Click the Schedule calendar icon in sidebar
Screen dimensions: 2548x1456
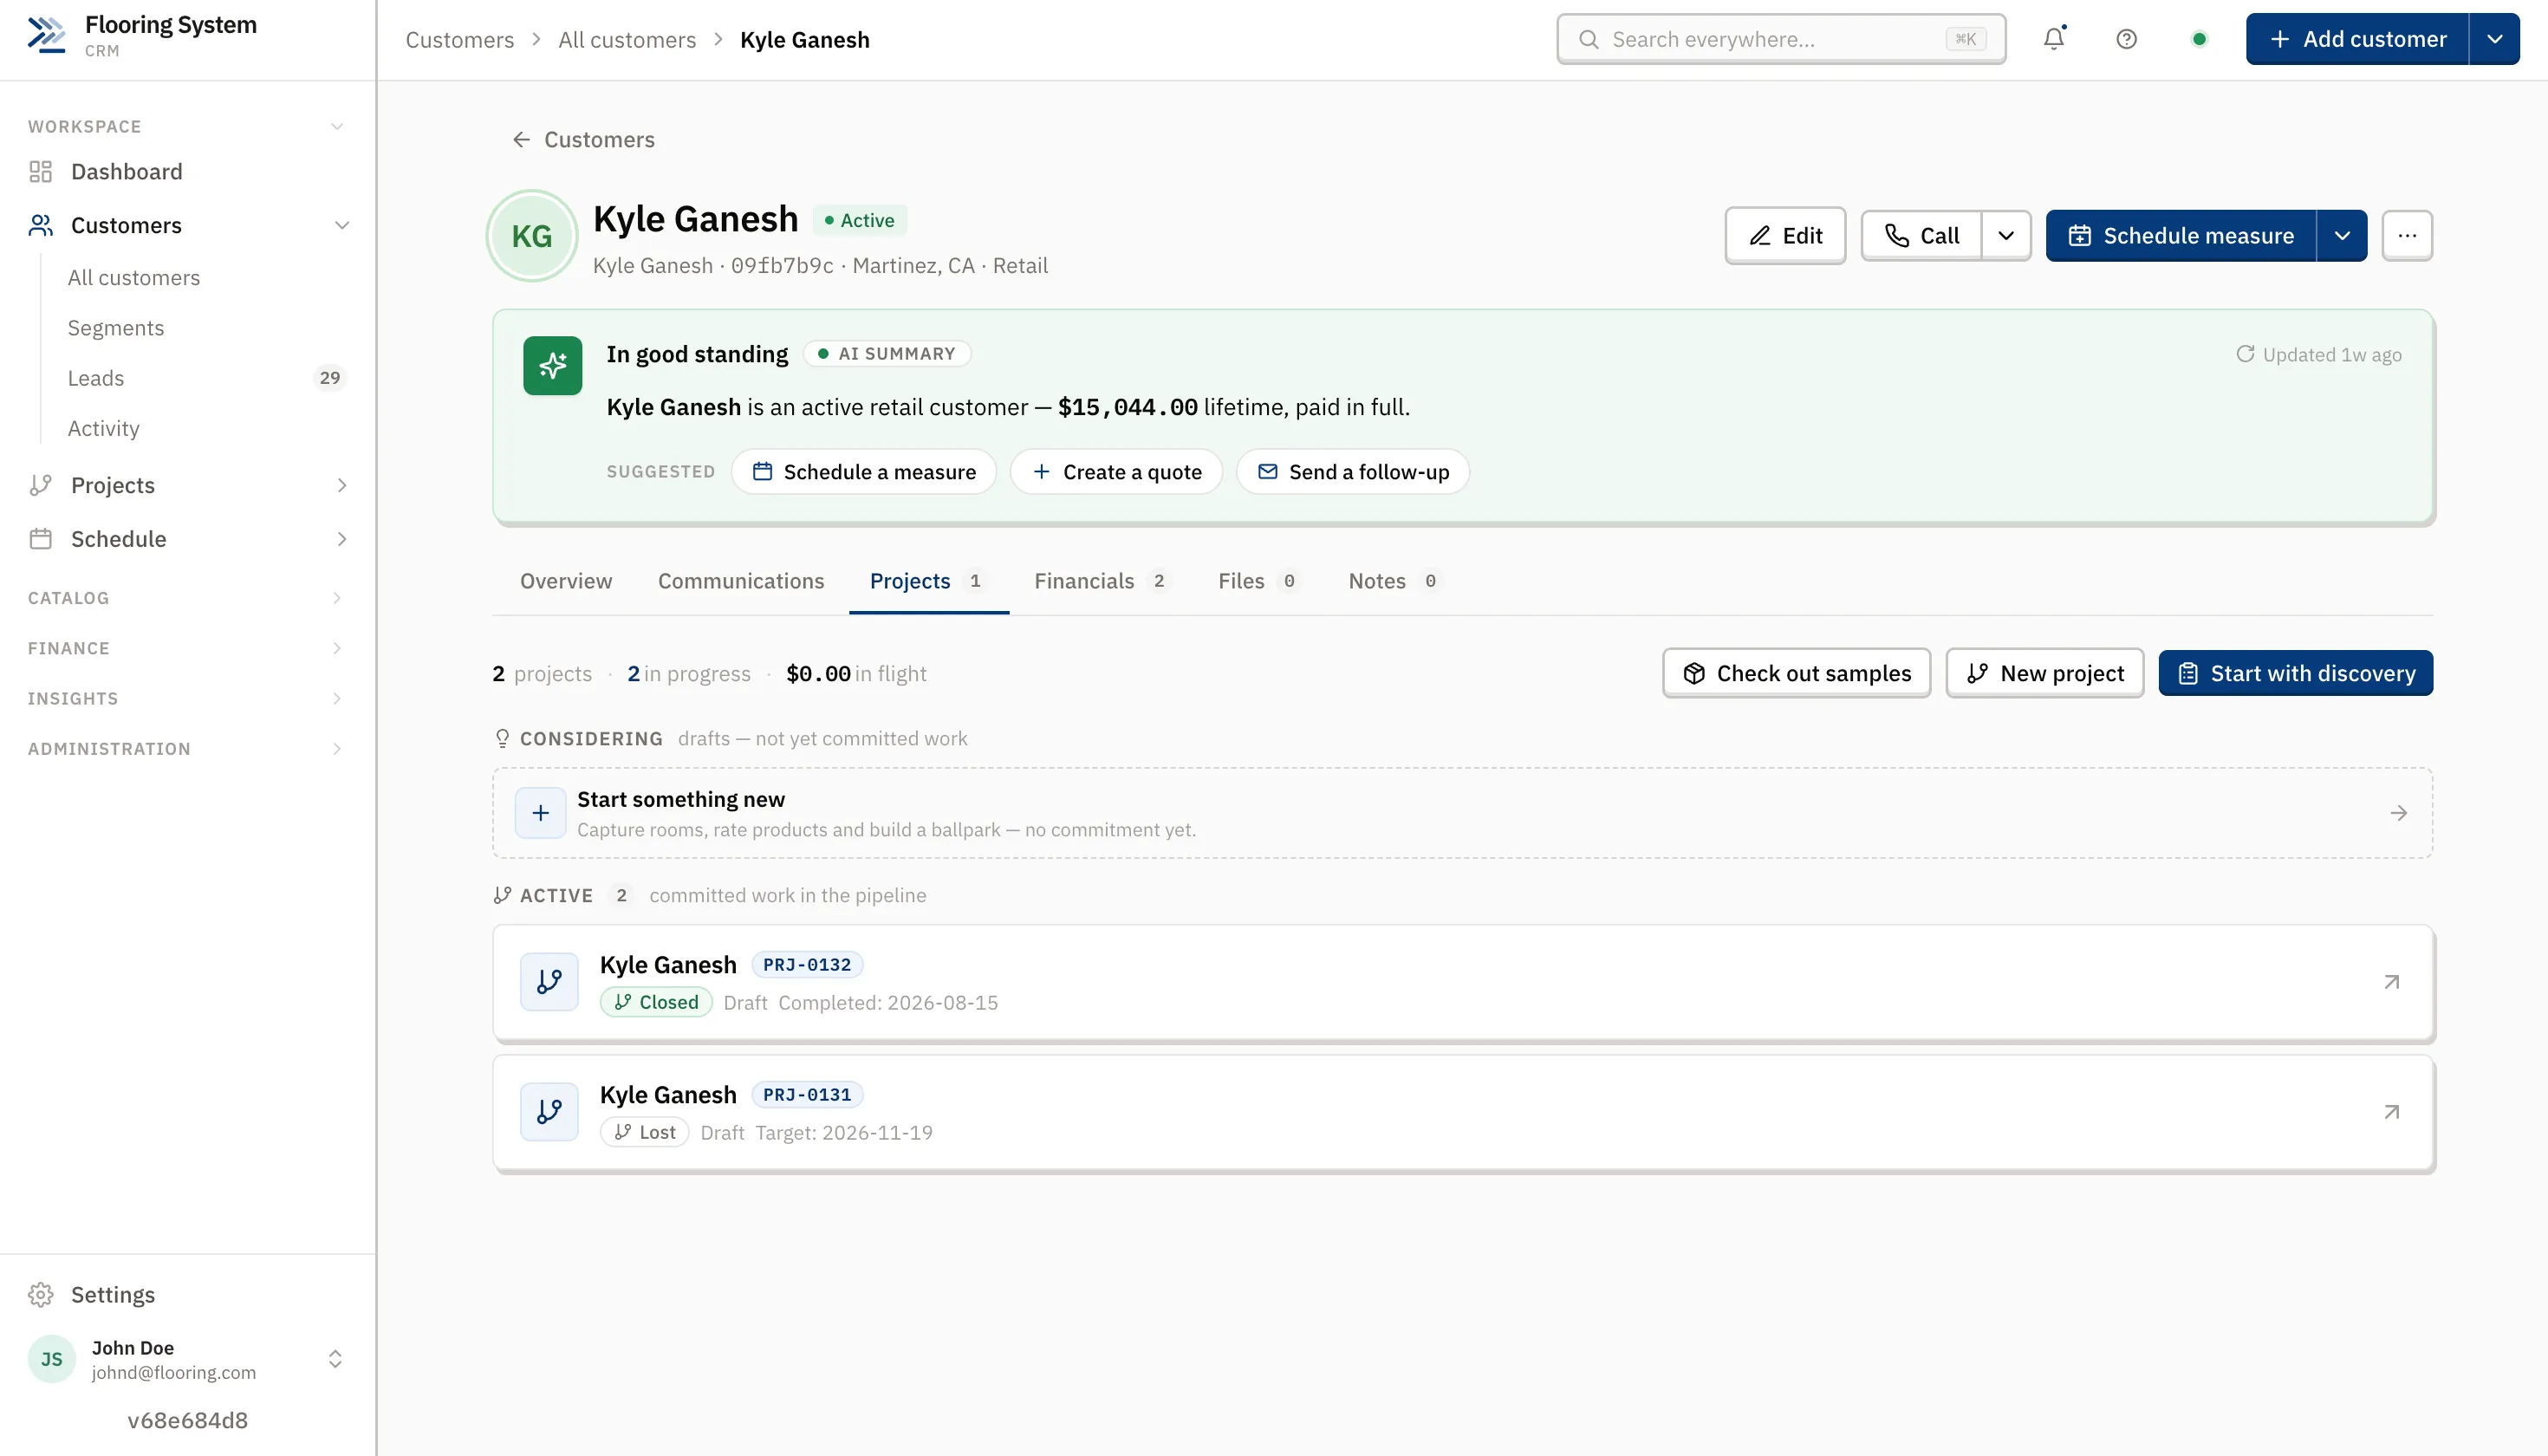[40, 539]
